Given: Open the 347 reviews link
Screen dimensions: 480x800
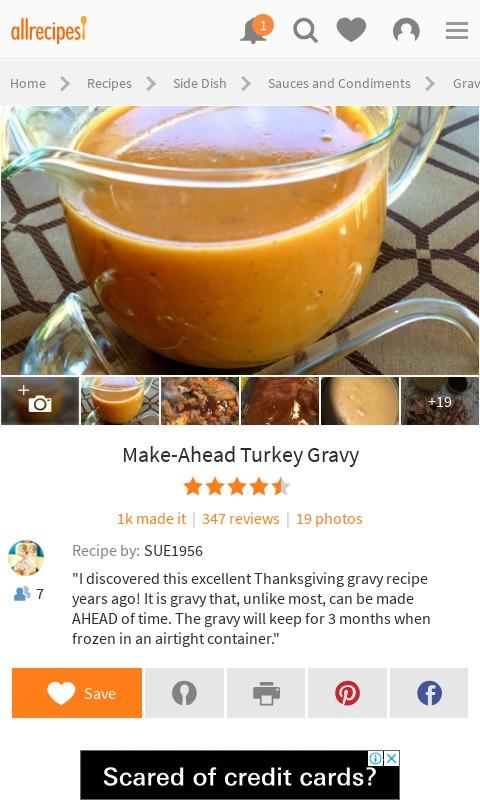Looking at the screenshot, I should tap(241, 519).
